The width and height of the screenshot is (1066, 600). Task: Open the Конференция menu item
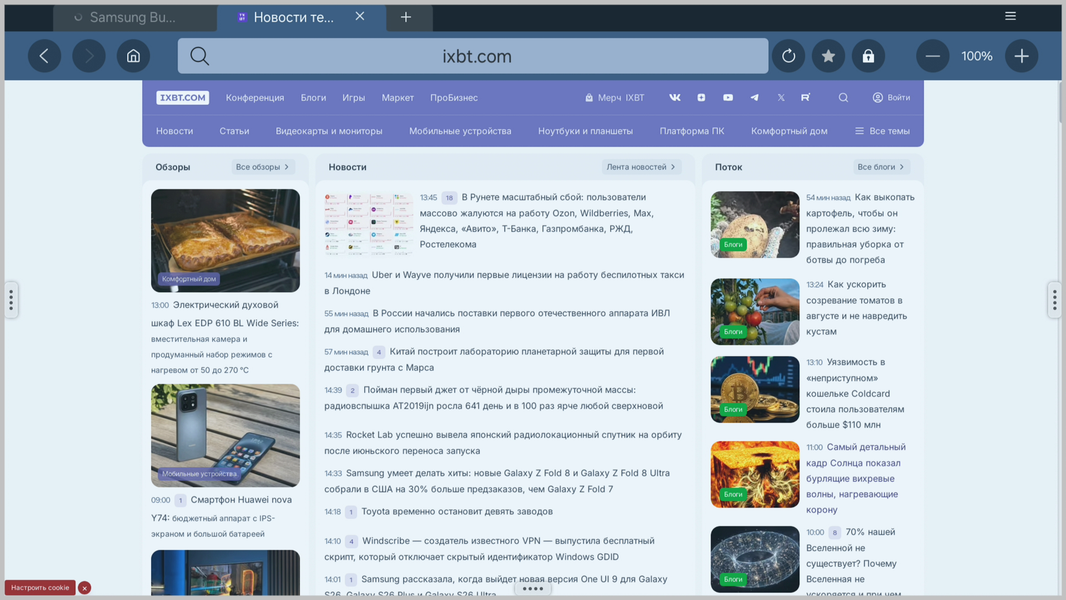click(x=255, y=97)
